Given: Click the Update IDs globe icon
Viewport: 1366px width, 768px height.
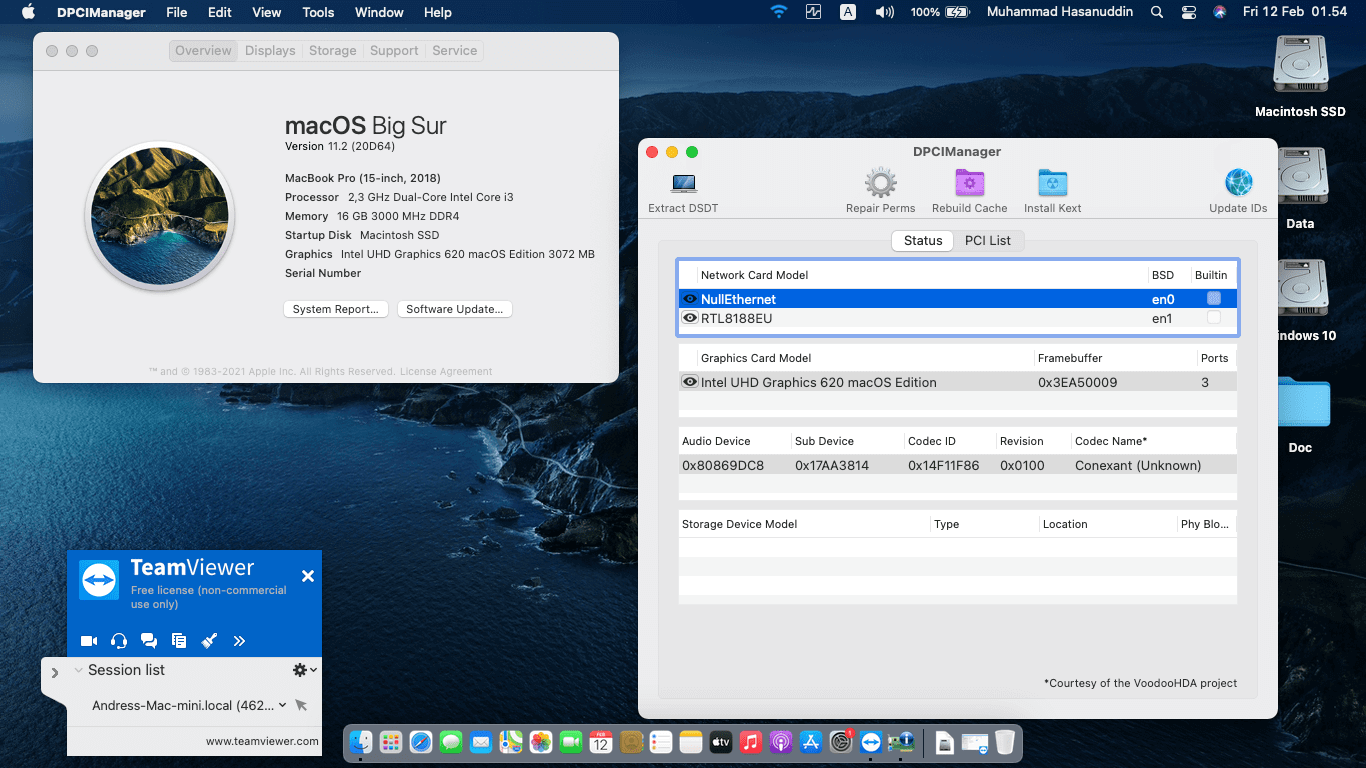Looking at the screenshot, I should pos(1238,183).
